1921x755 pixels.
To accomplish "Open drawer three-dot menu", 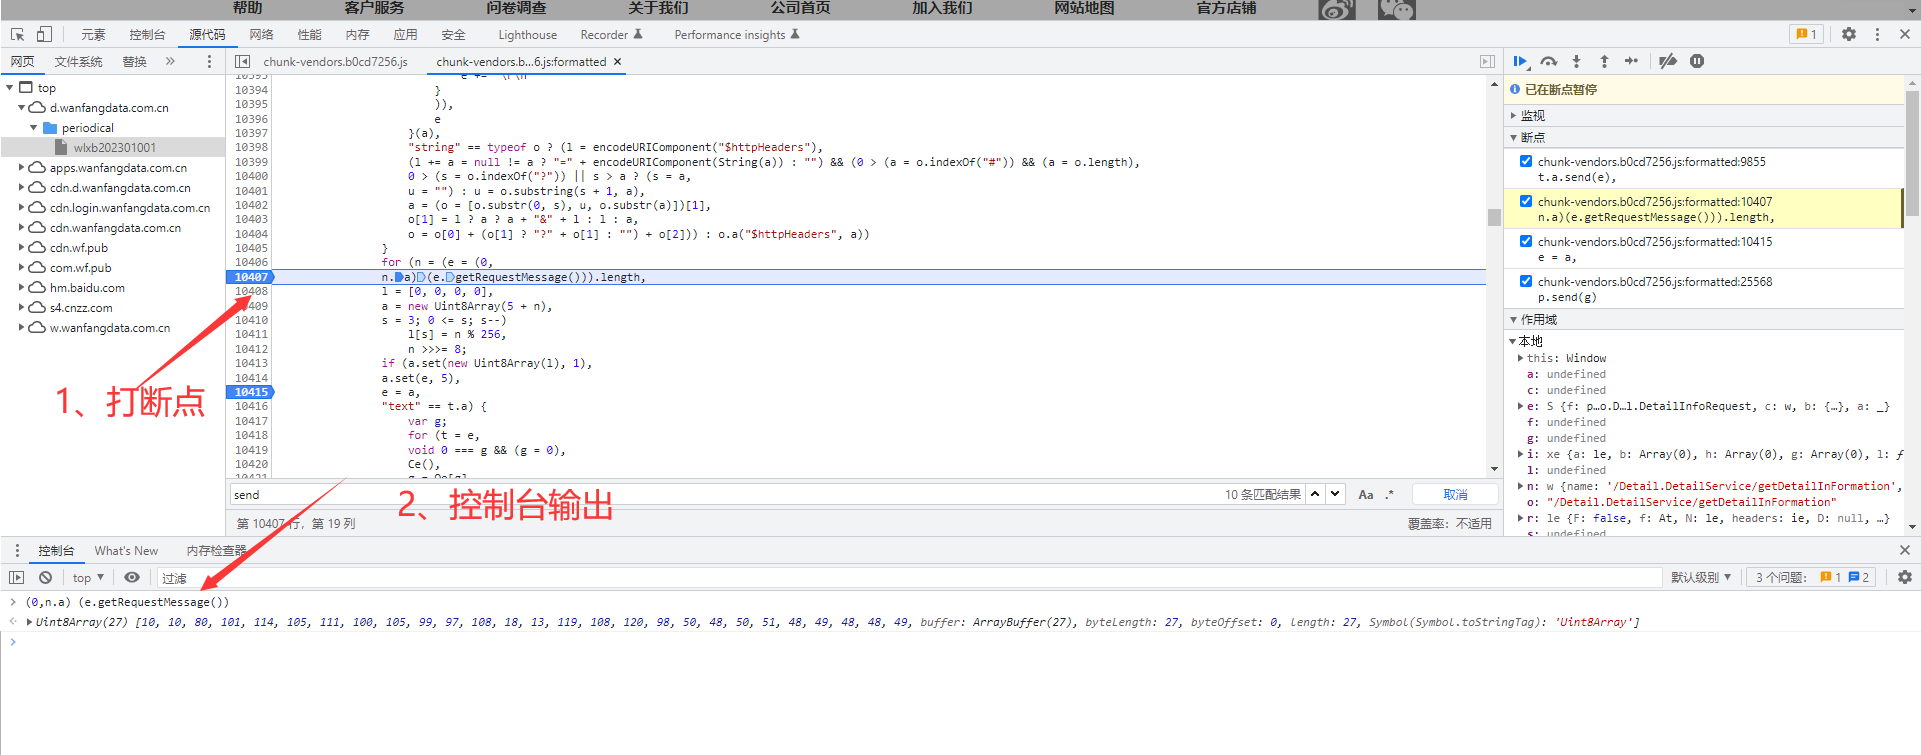I will pos(17,550).
